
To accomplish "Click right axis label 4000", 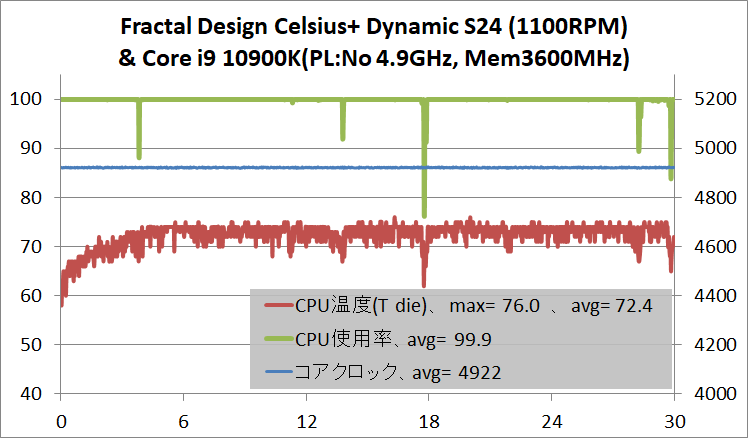I will click(715, 394).
